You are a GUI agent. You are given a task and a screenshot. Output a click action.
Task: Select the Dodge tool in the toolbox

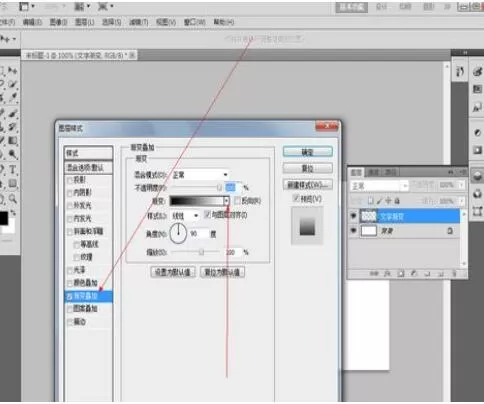click(x=12, y=154)
